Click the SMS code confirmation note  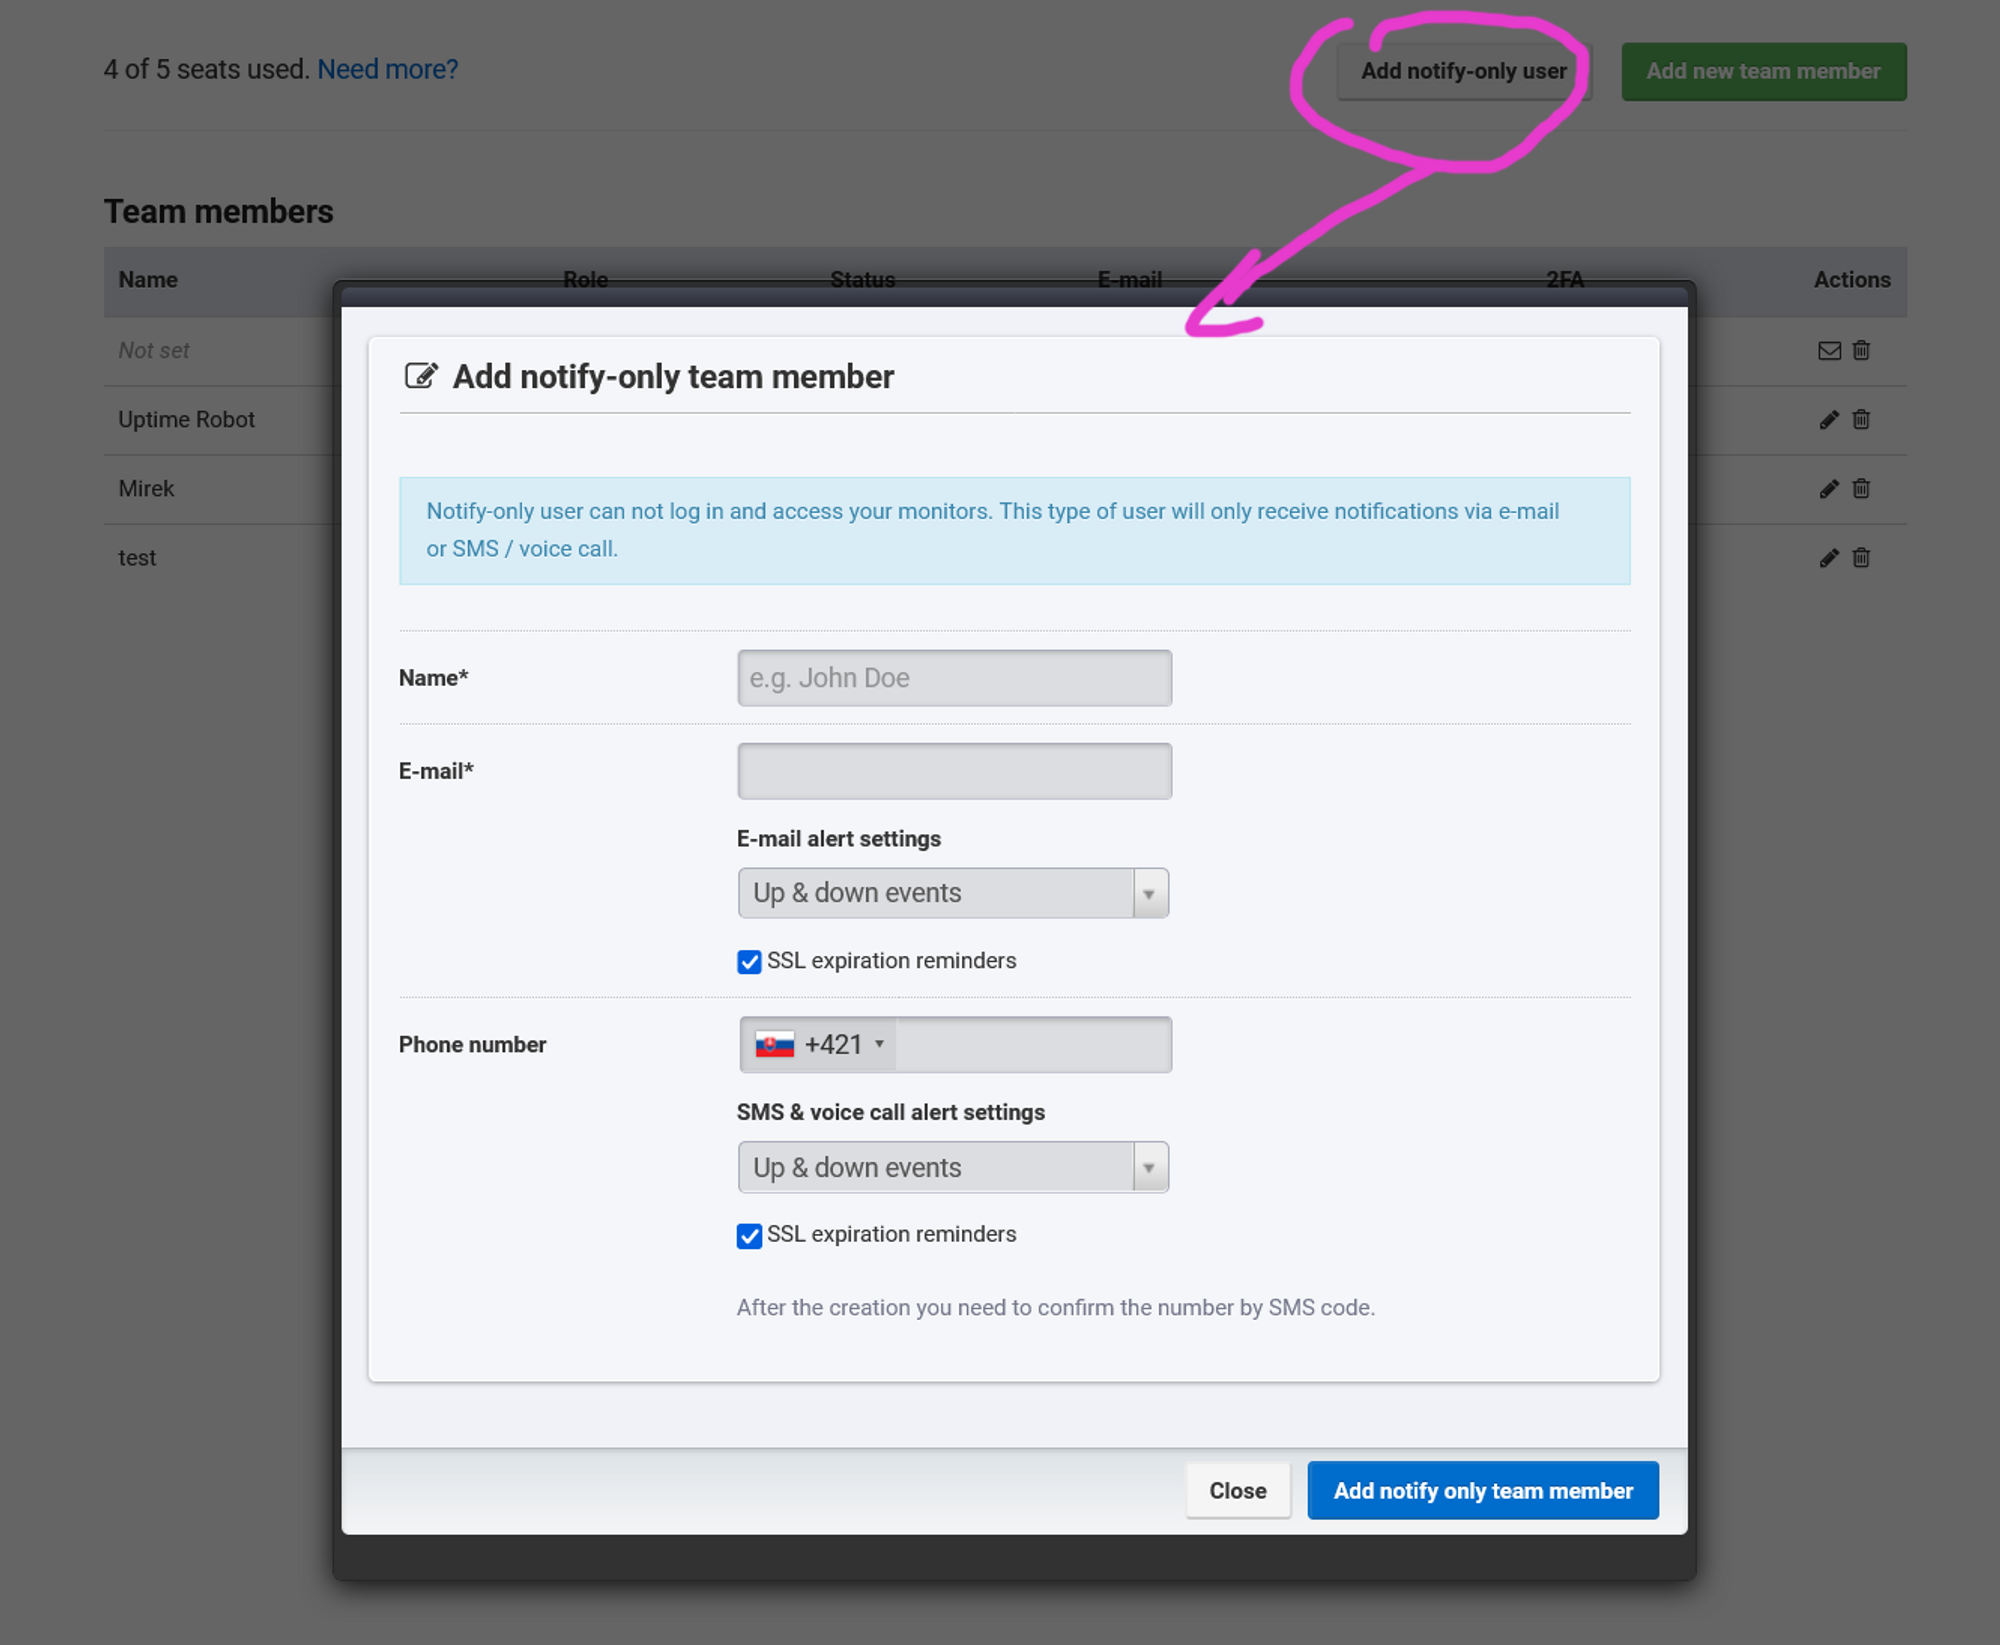pyautogui.click(x=1056, y=1307)
